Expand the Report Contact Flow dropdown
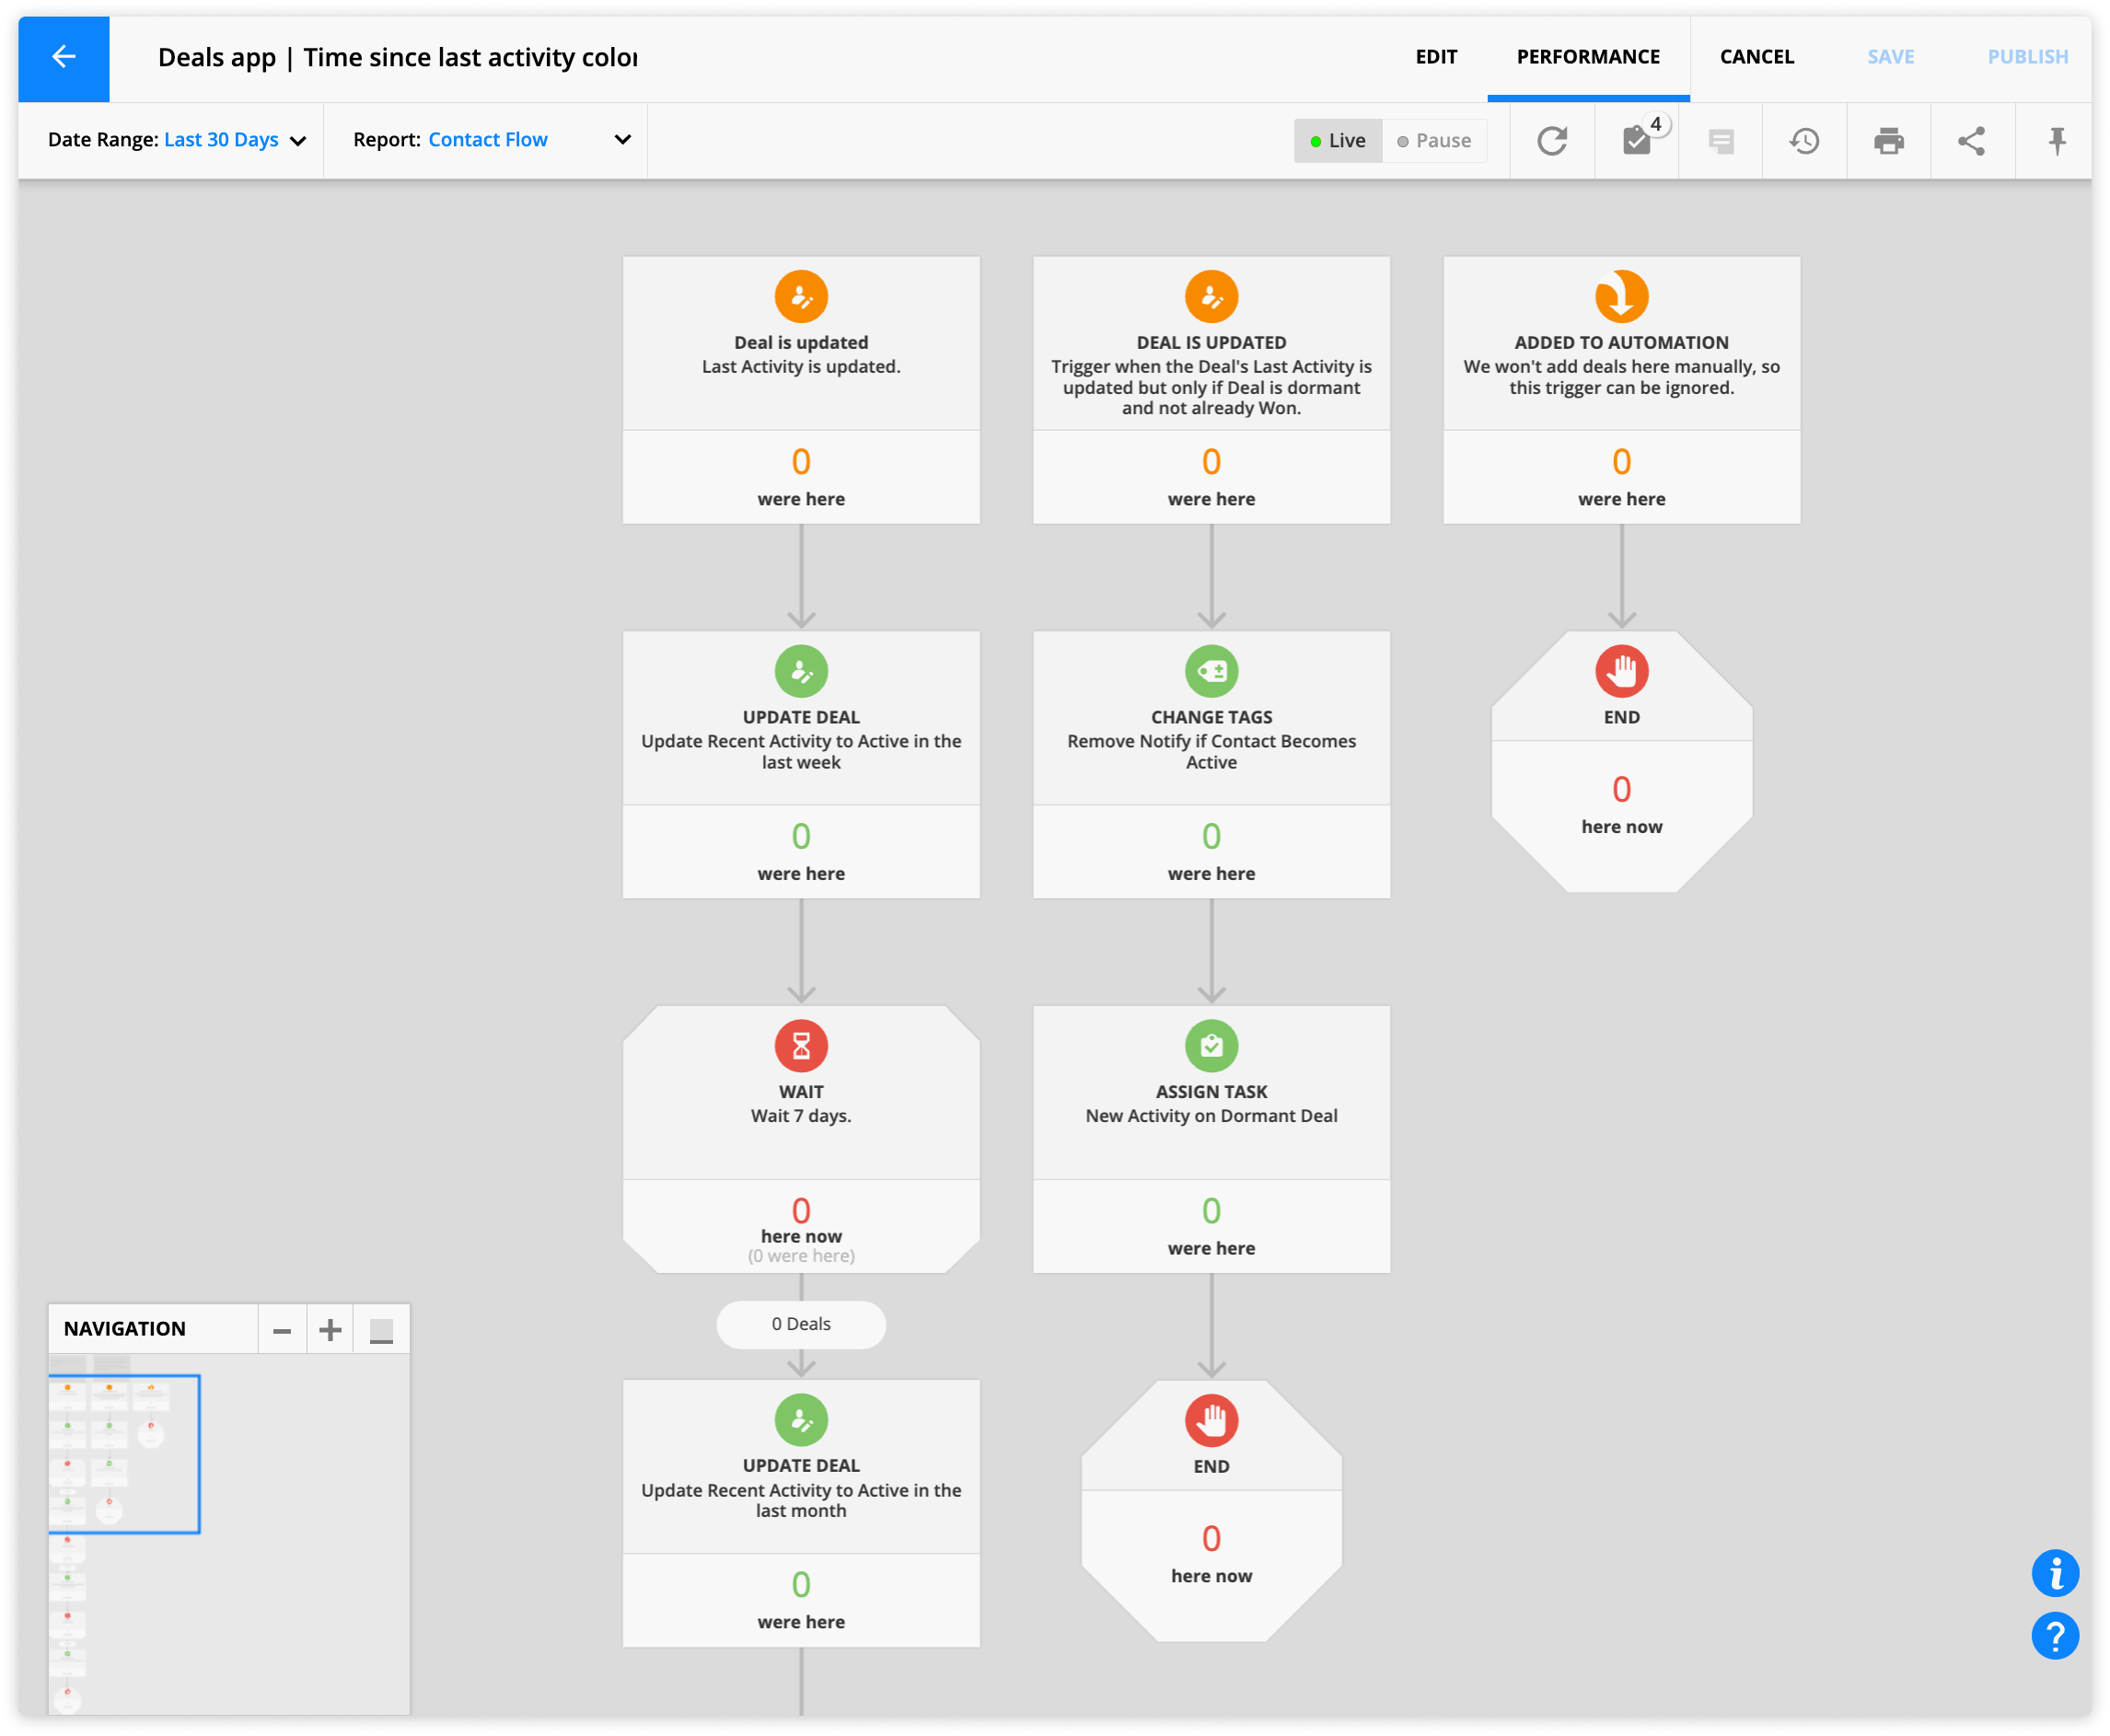This screenshot has height=1736, width=2110. 621,140
